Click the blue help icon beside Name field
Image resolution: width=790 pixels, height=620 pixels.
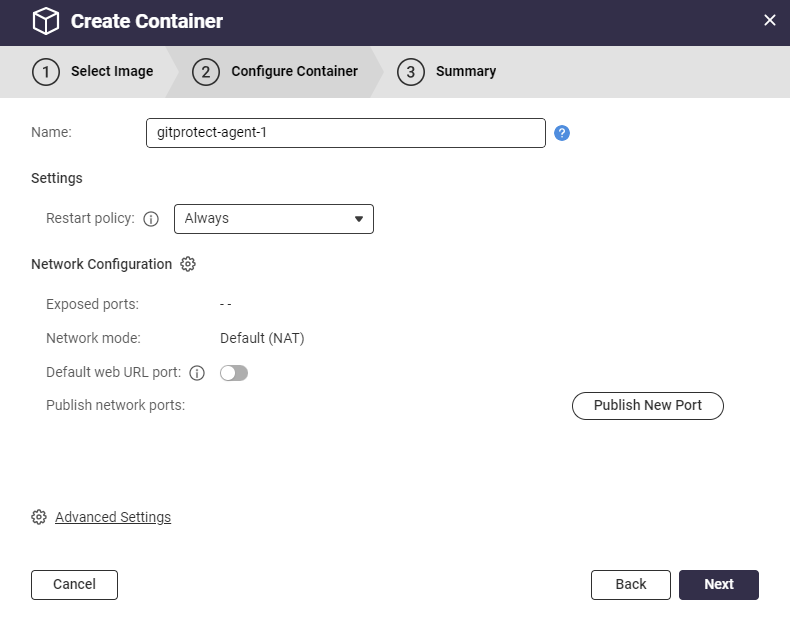pos(562,133)
